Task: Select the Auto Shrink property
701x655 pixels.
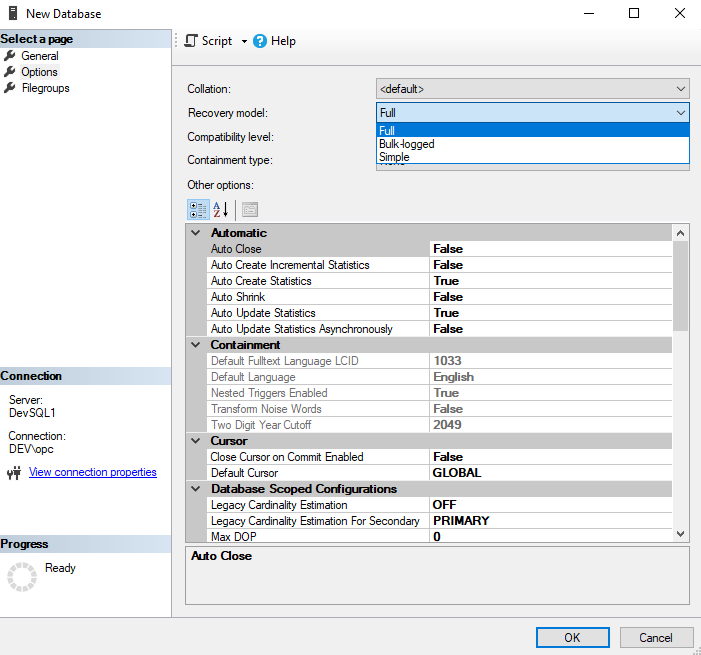Action: (439, 297)
